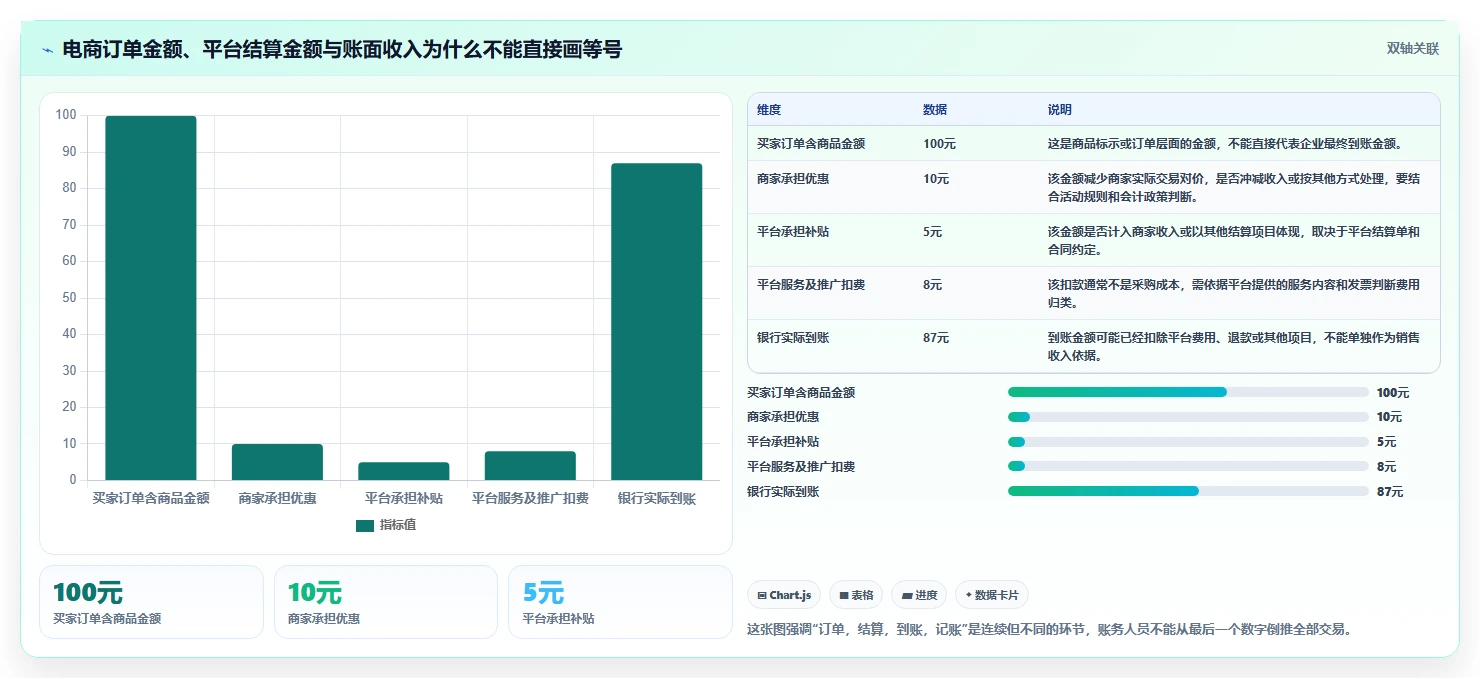The image size is (1480, 678).
Task: Click the 87元 label beside progress bar
Action: [1390, 492]
